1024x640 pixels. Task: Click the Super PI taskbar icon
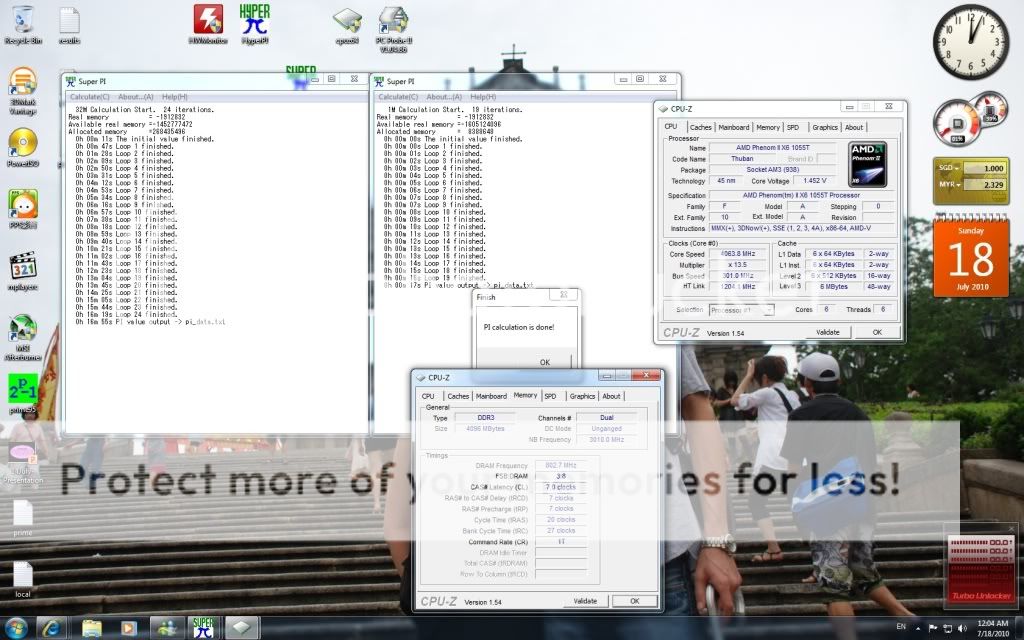point(203,627)
